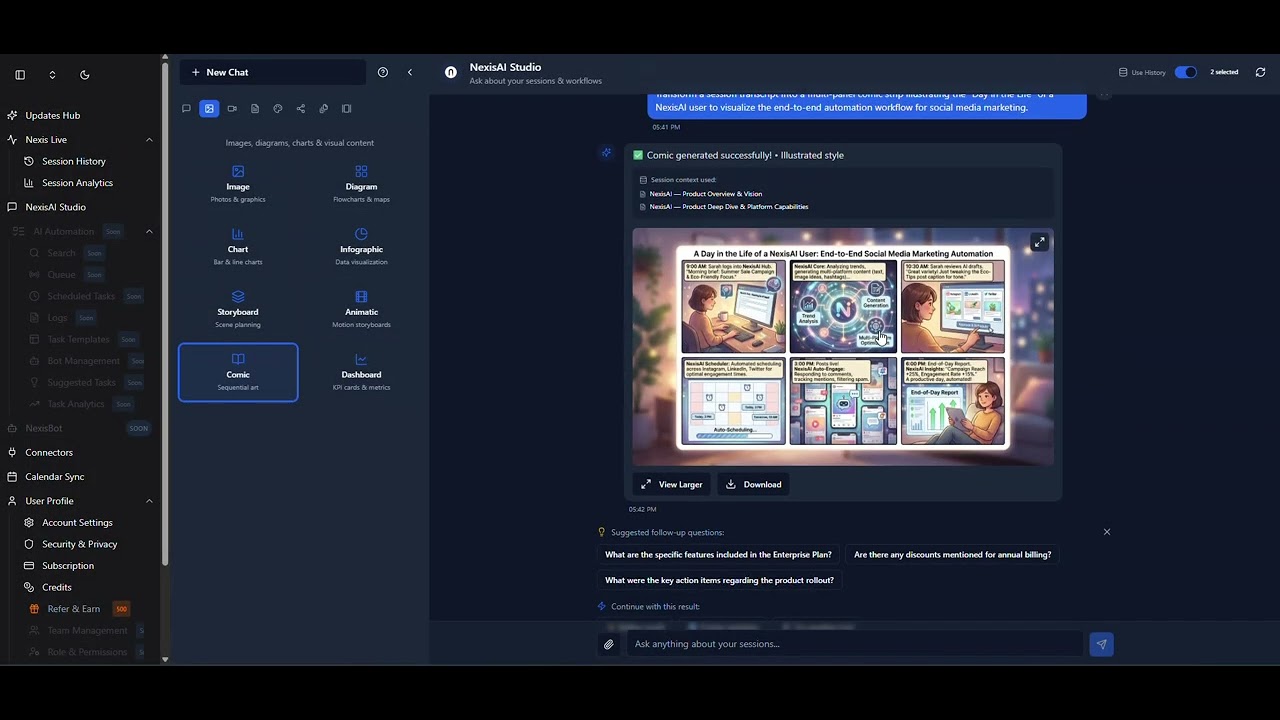This screenshot has height=720, width=1280.
Task: Choose the Image content type
Action: (x=238, y=184)
